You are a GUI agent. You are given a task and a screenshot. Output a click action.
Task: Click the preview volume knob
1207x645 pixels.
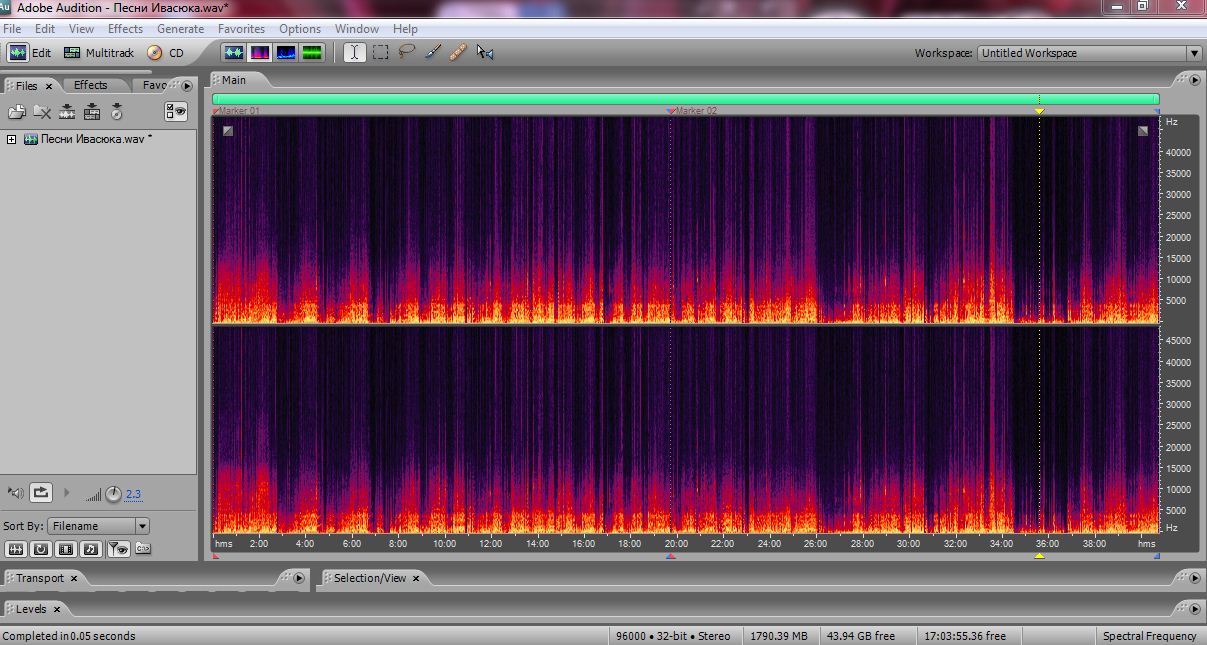coord(113,493)
